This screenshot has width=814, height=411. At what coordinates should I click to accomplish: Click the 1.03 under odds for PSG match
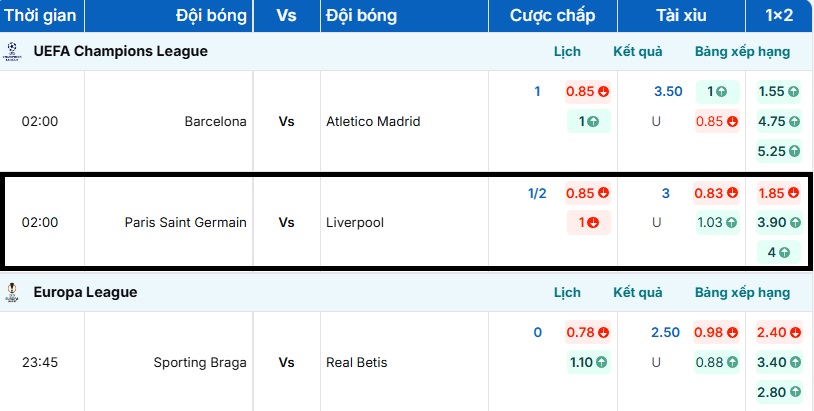coord(715,222)
